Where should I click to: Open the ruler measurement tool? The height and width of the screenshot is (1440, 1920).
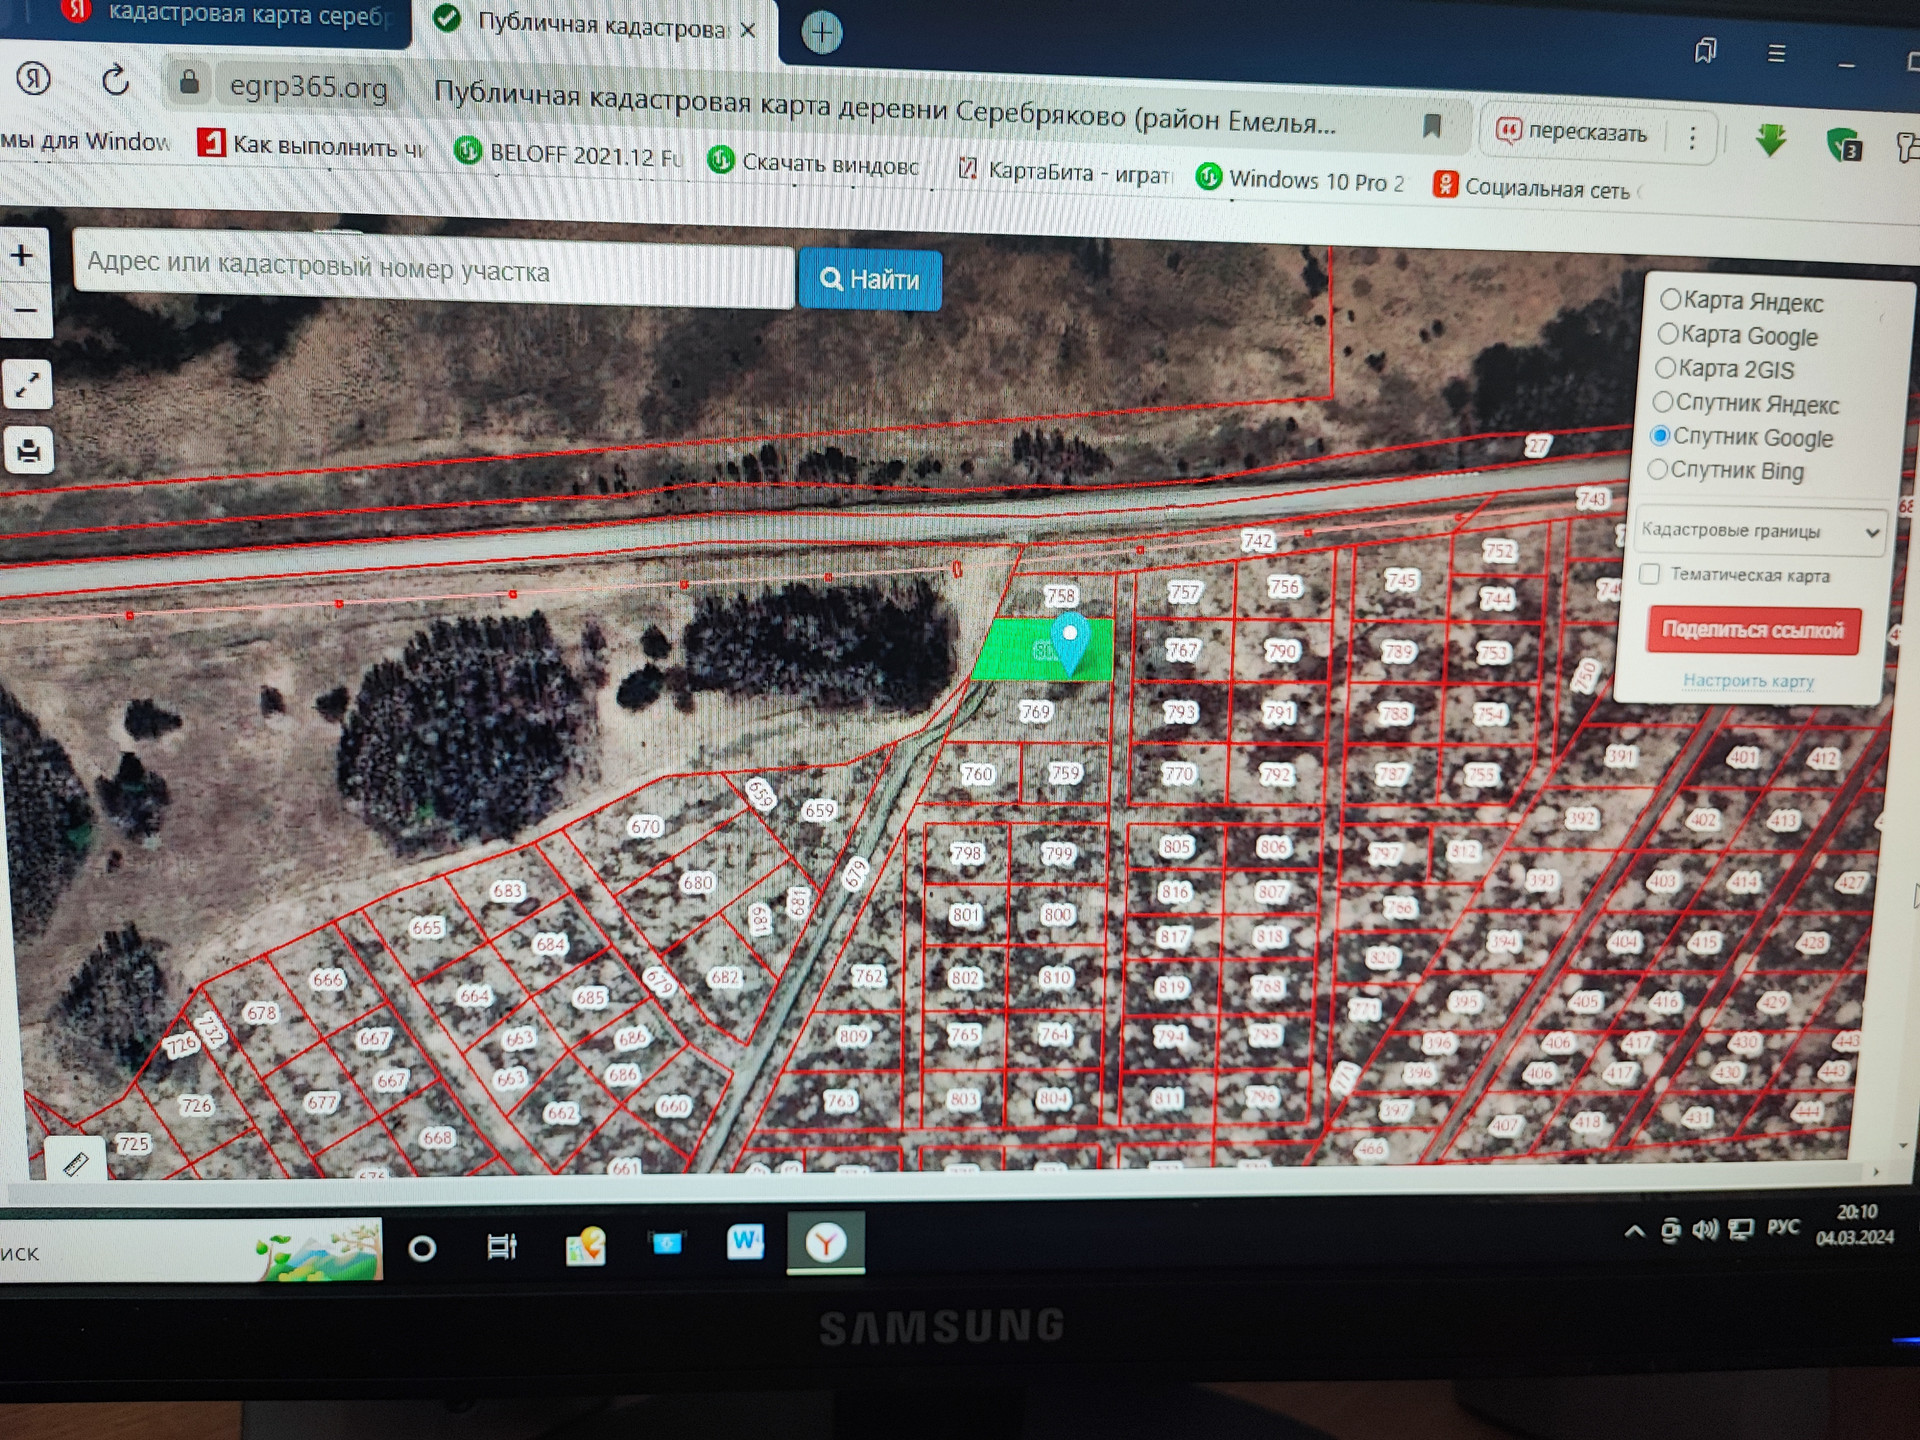pos(76,1163)
